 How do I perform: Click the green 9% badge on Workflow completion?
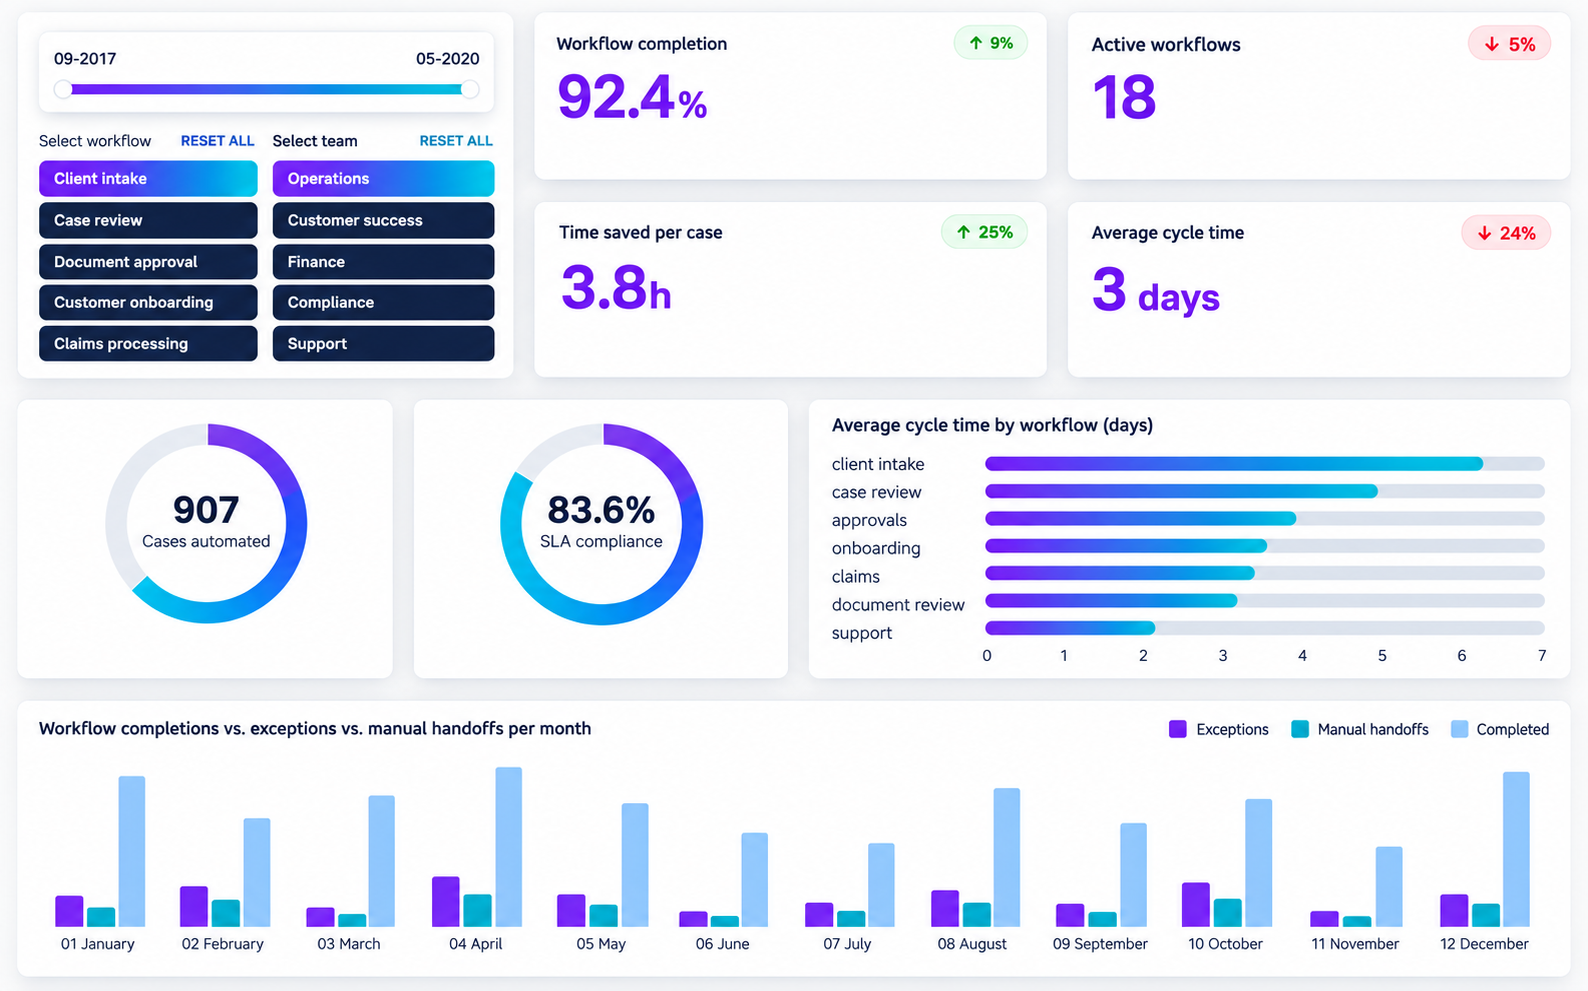point(990,43)
